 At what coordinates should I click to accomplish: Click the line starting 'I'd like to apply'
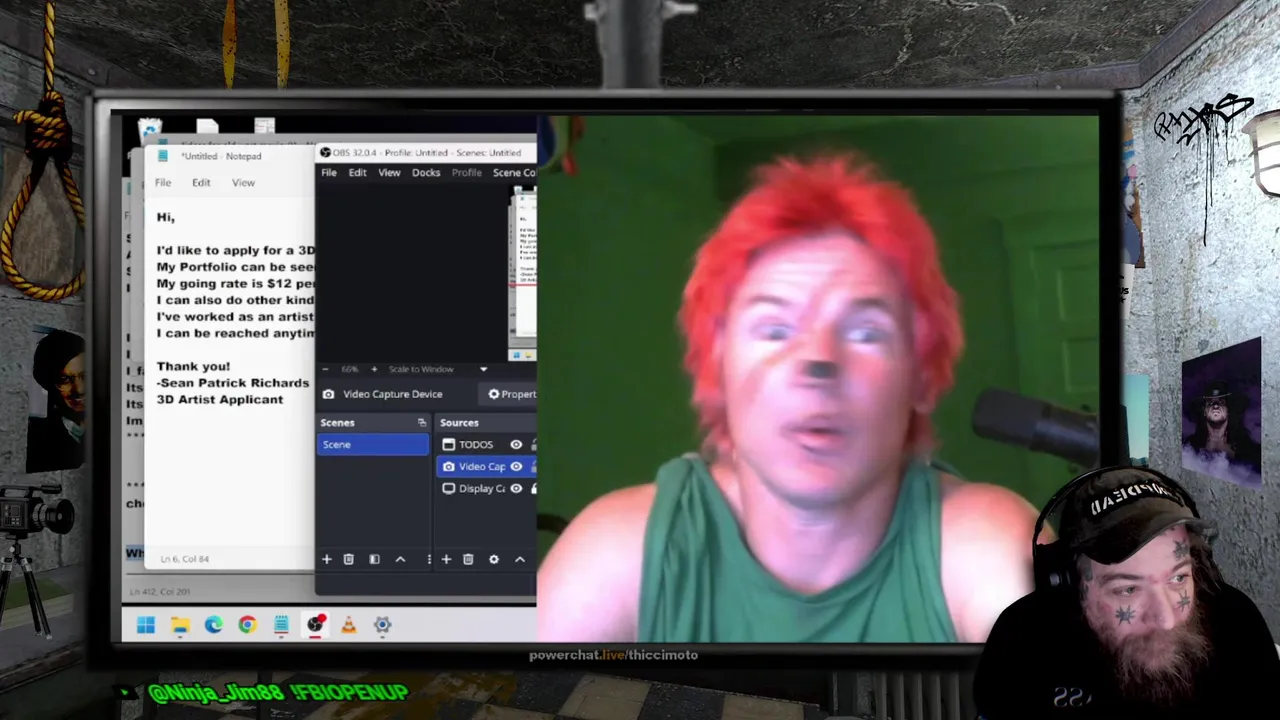[235, 250]
